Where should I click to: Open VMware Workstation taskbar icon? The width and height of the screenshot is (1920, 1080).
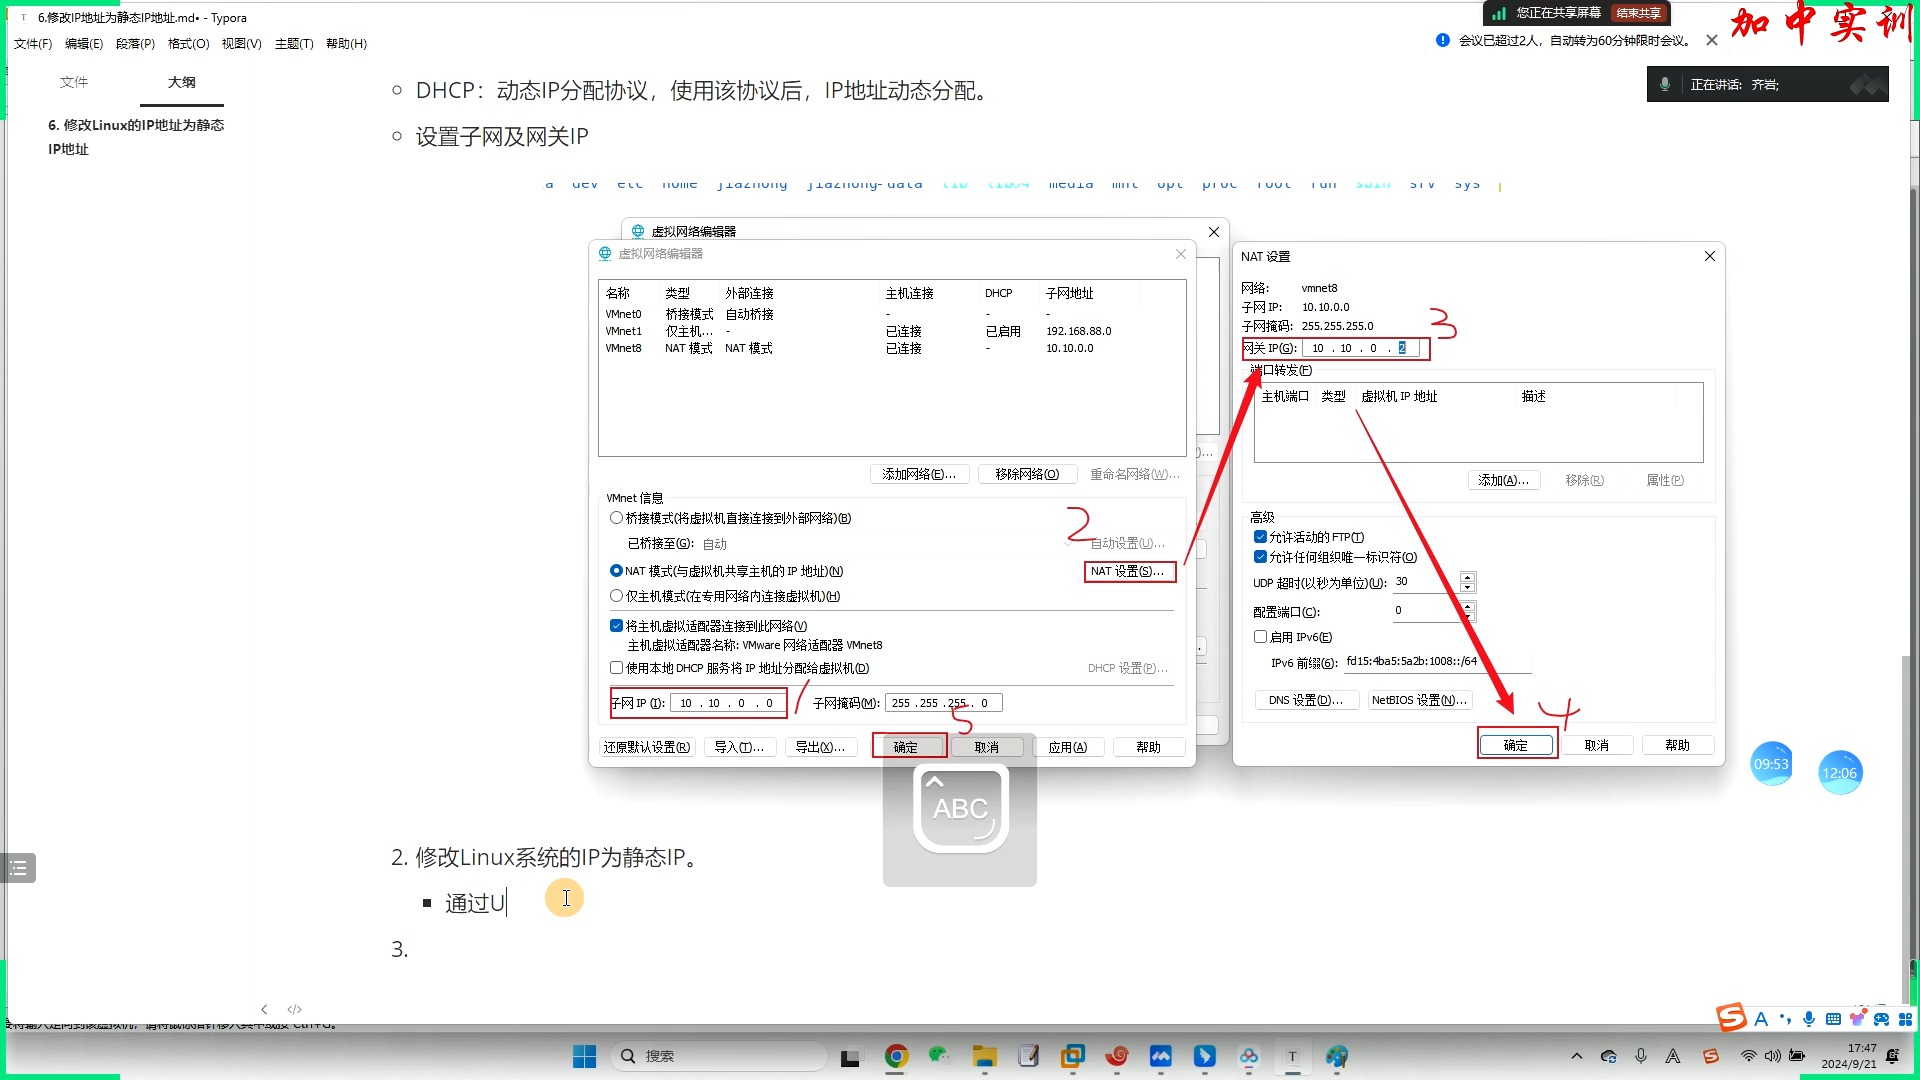coord(1073,1056)
